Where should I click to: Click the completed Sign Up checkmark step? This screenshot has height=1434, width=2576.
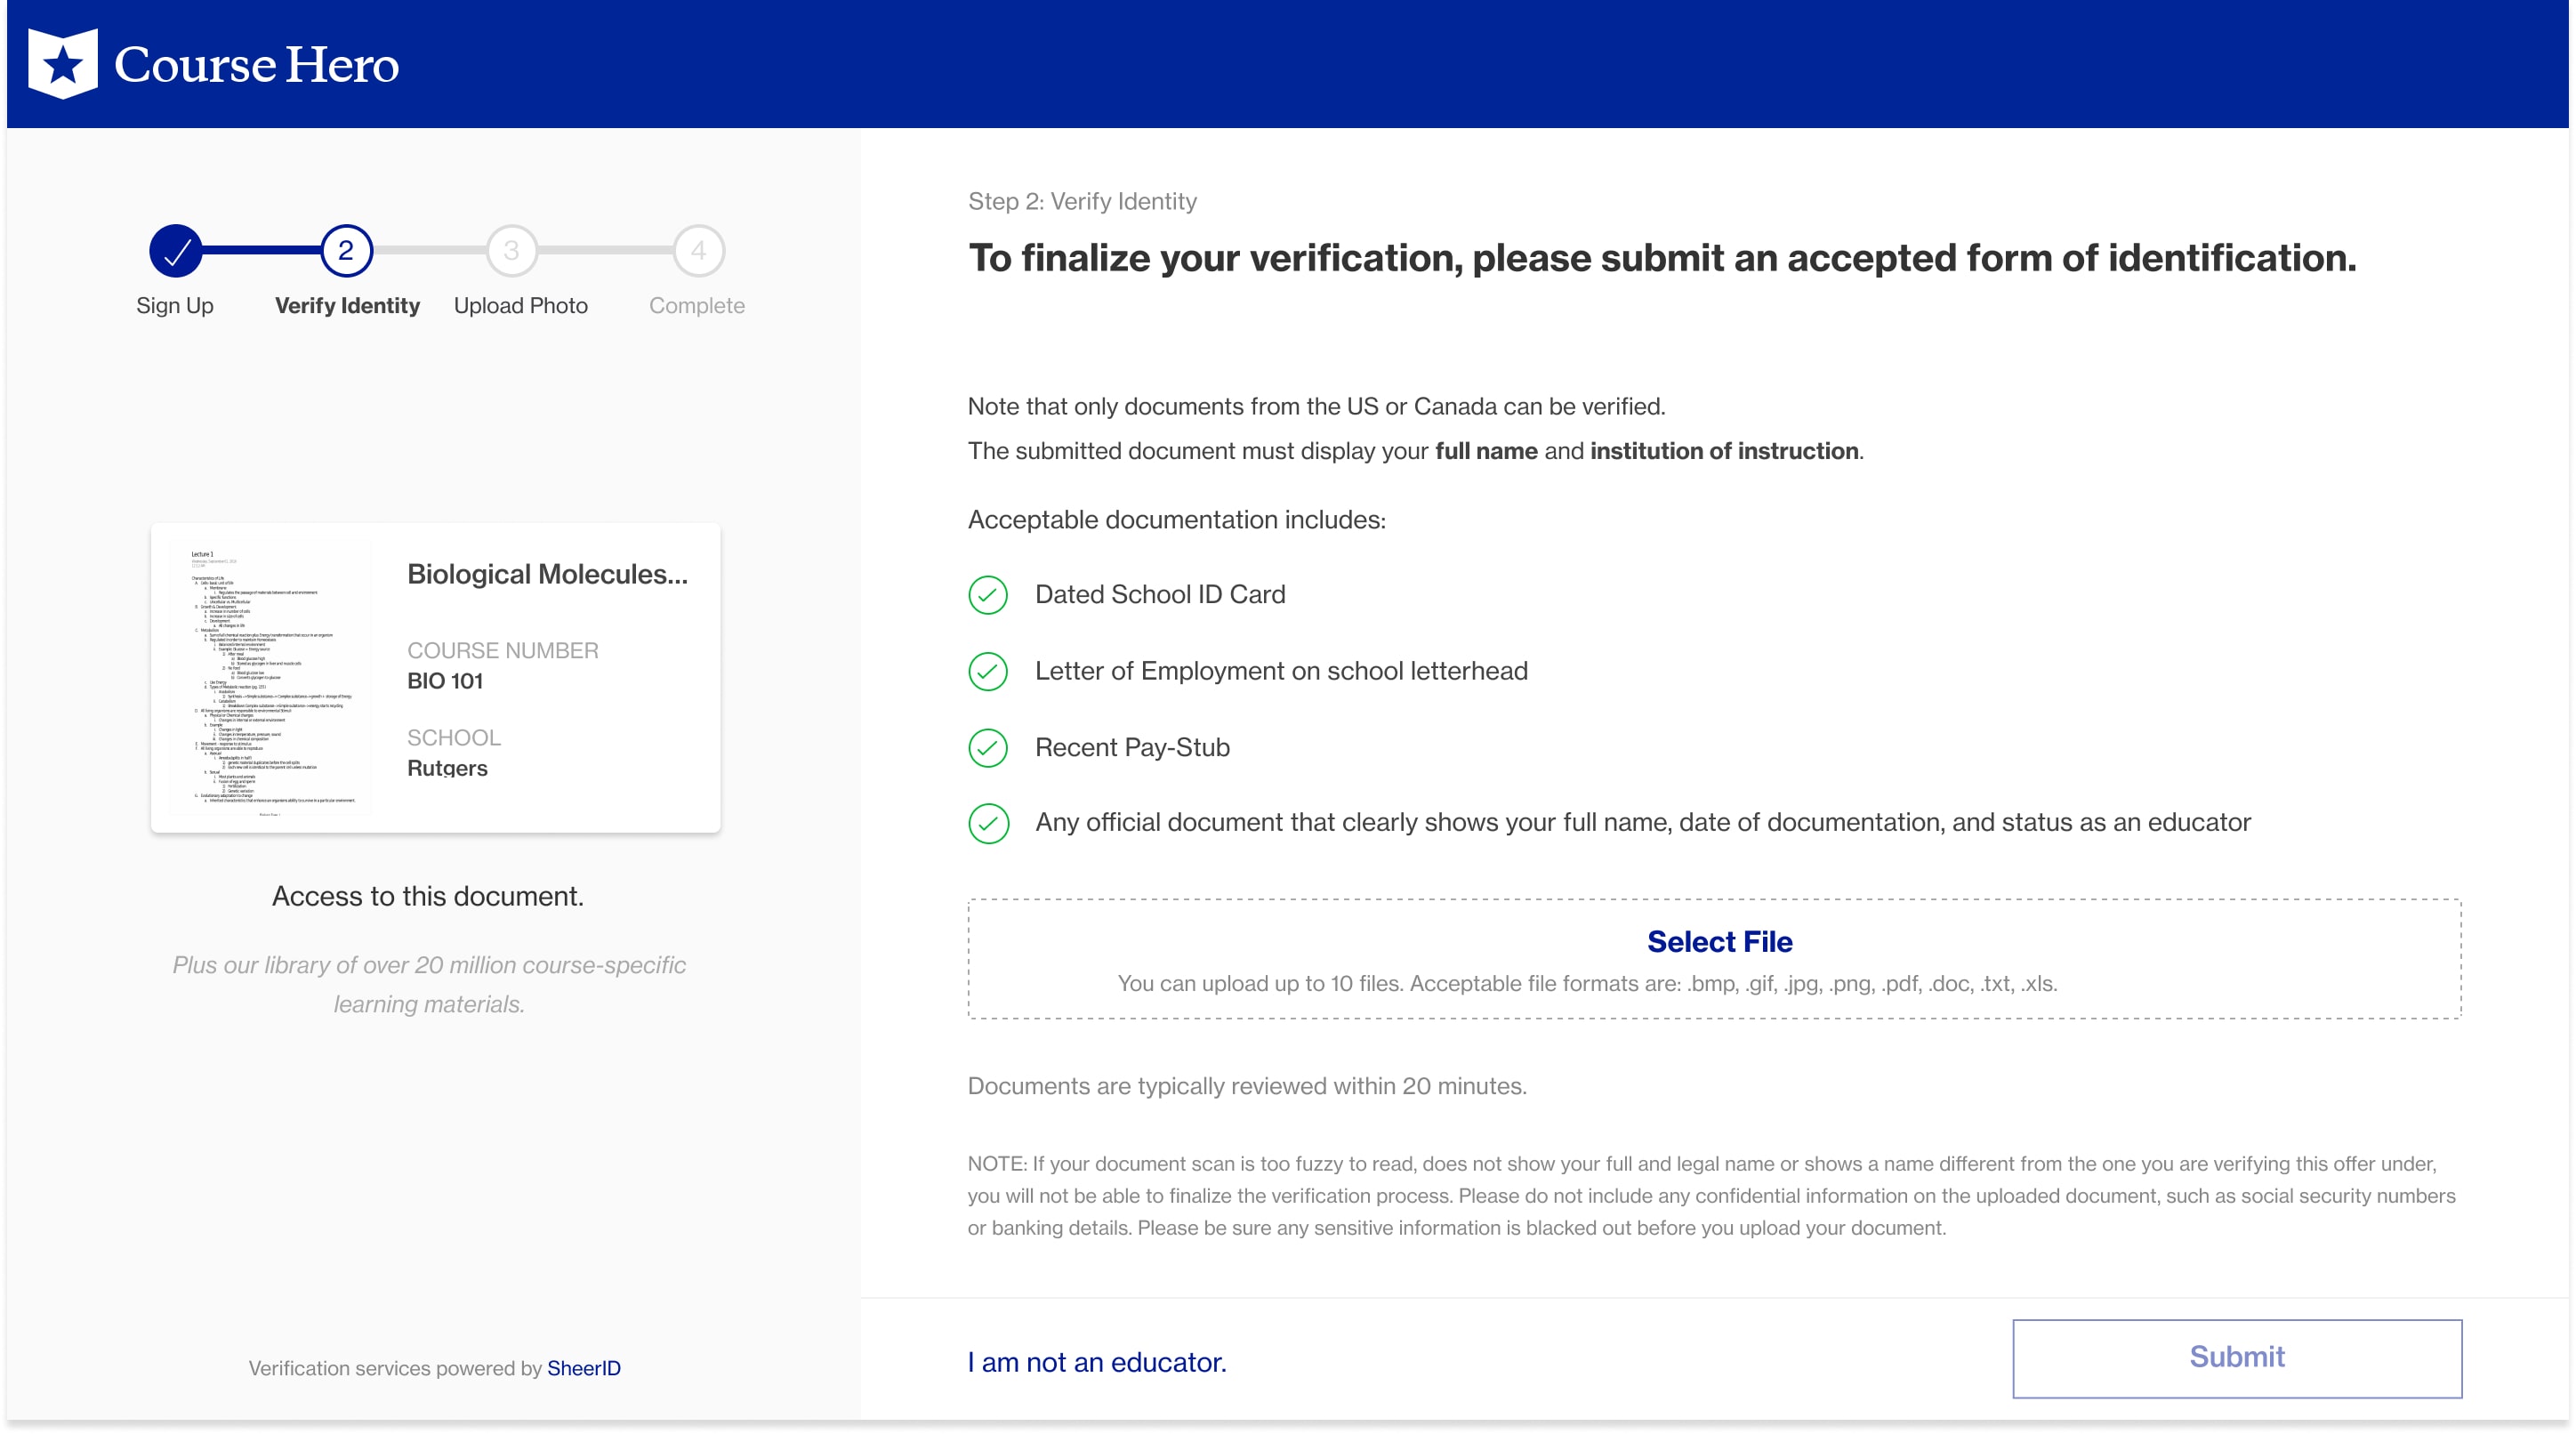click(x=176, y=251)
